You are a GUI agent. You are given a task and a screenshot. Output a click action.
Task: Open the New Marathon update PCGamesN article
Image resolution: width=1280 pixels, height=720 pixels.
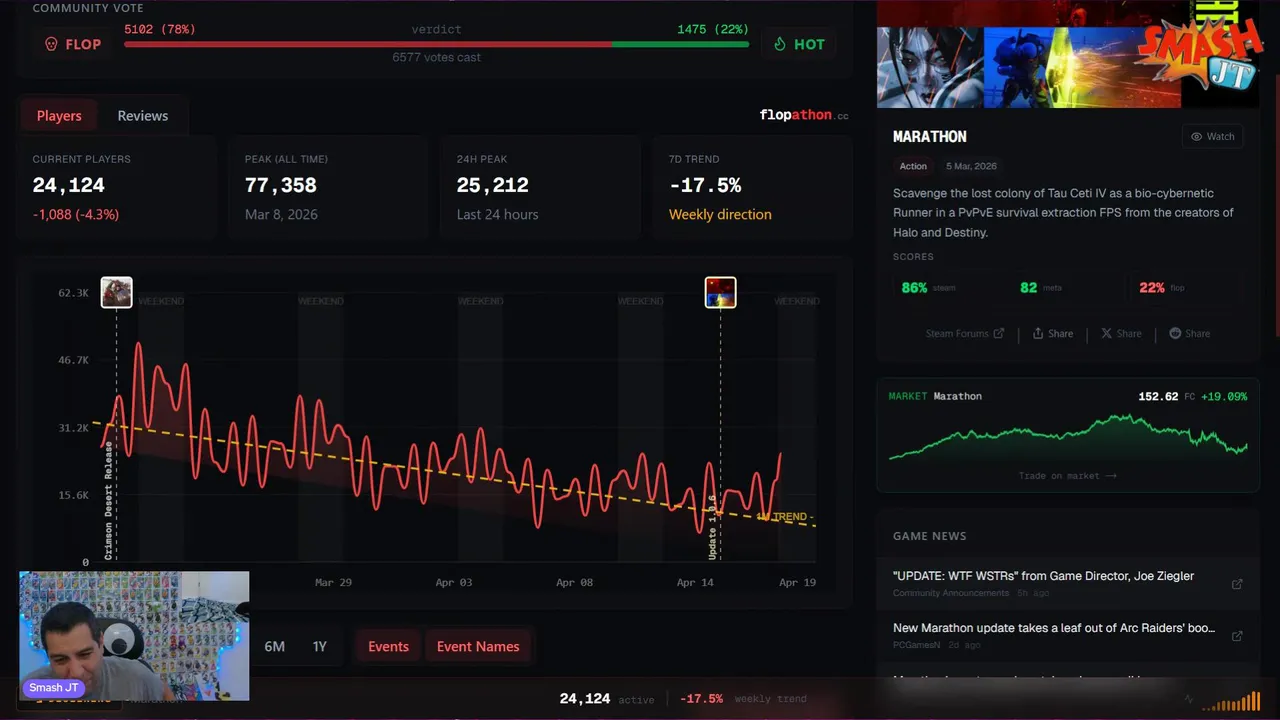pyautogui.click(x=1054, y=628)
